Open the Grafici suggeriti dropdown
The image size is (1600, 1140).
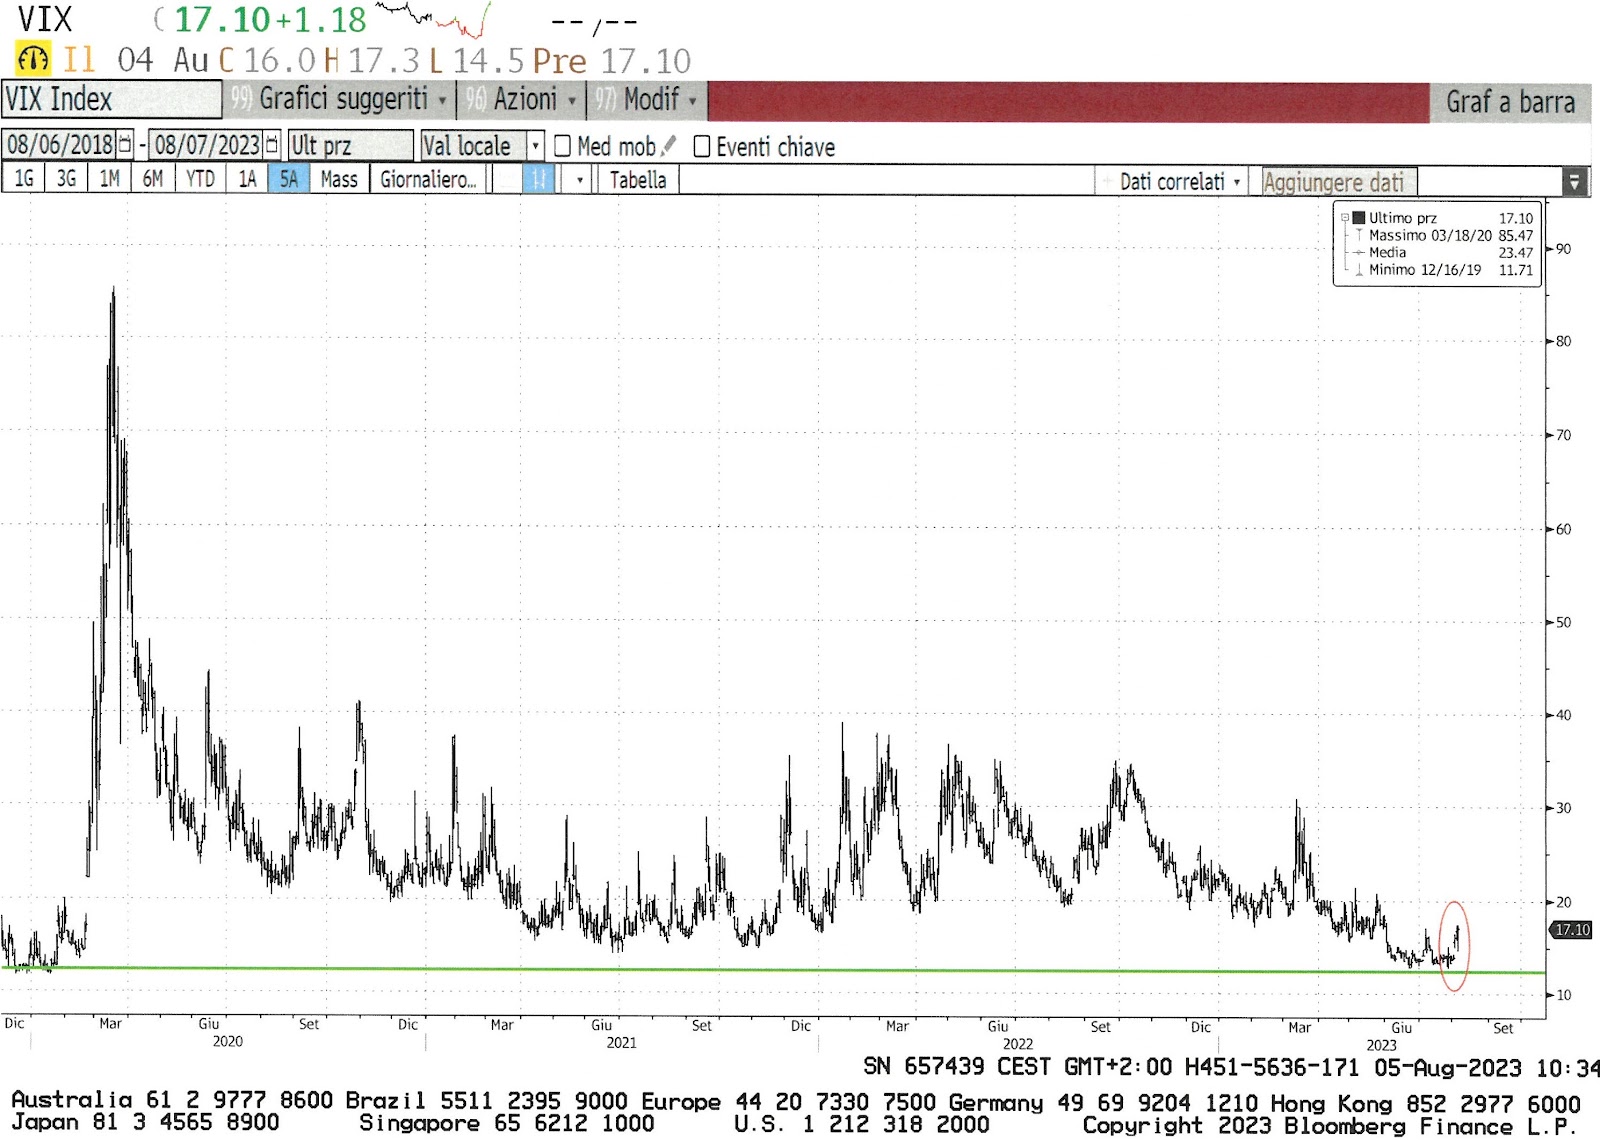pos(338,99)
